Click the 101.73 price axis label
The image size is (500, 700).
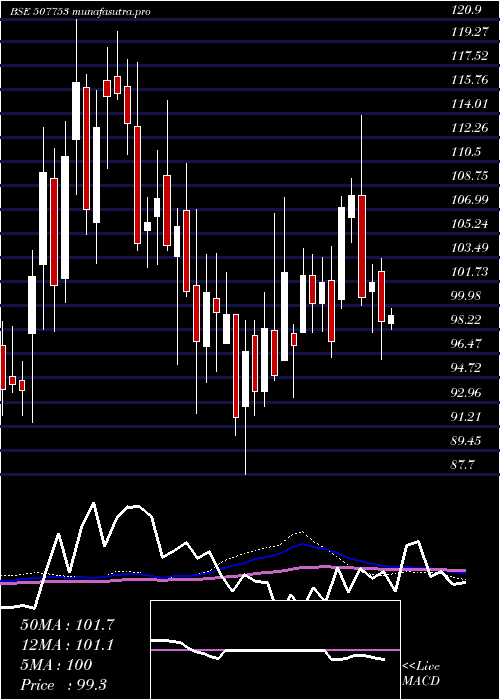(x=469, y=272)
